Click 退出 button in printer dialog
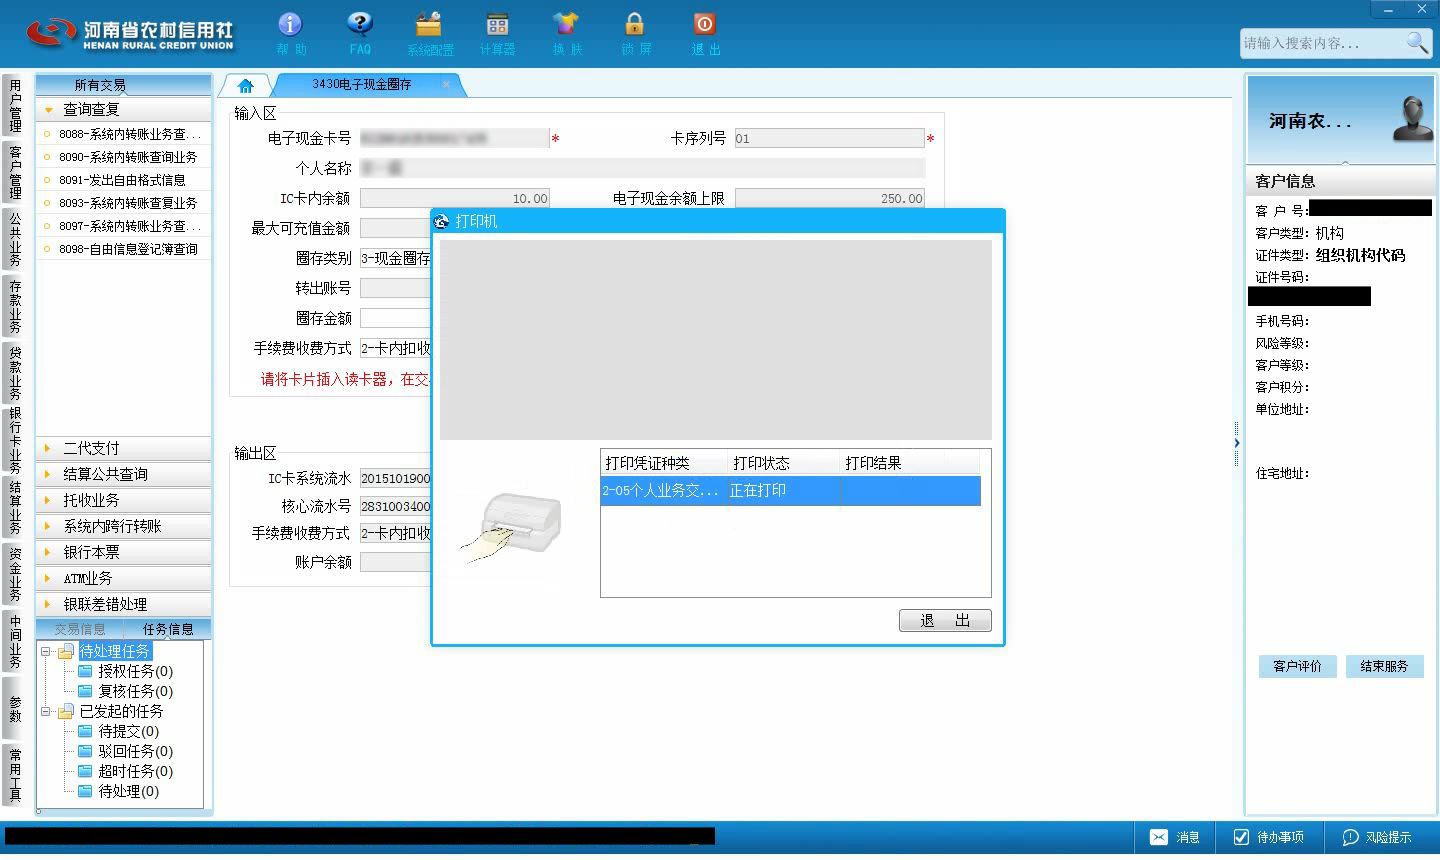The image size is (1440, 860). coord(945,621)
